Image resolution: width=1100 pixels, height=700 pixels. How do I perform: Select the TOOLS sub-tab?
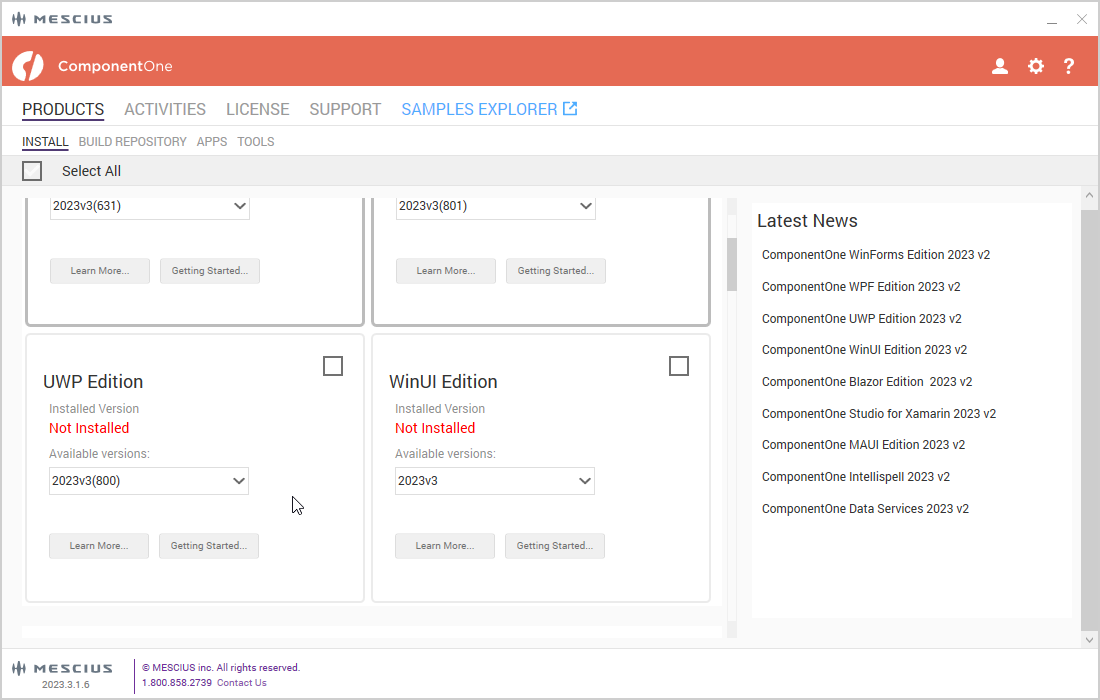(255, 142)
